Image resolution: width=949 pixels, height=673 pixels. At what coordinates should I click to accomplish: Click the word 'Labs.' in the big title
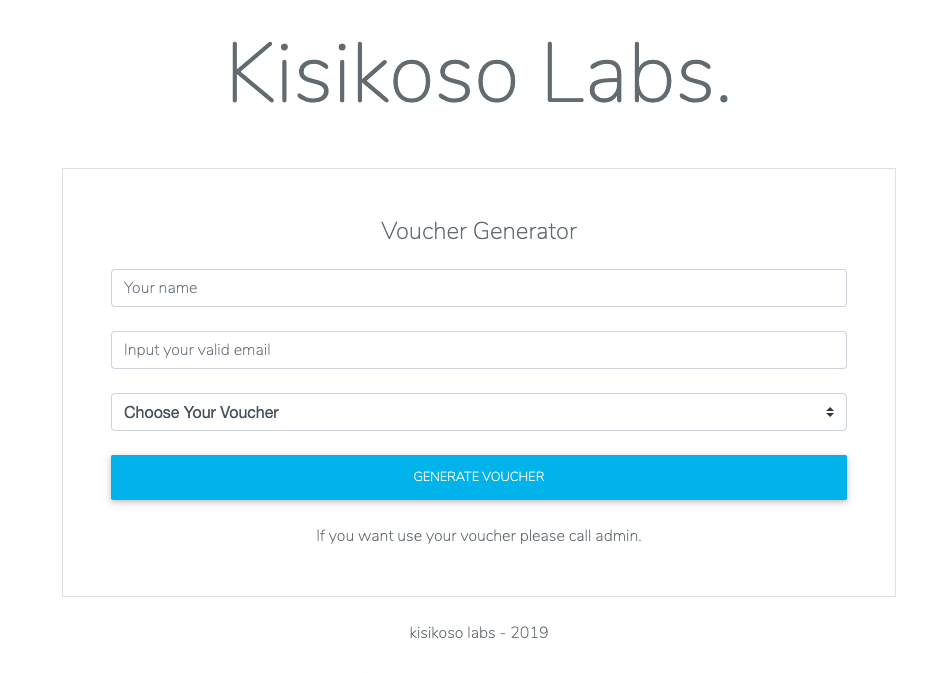(637, 74)
